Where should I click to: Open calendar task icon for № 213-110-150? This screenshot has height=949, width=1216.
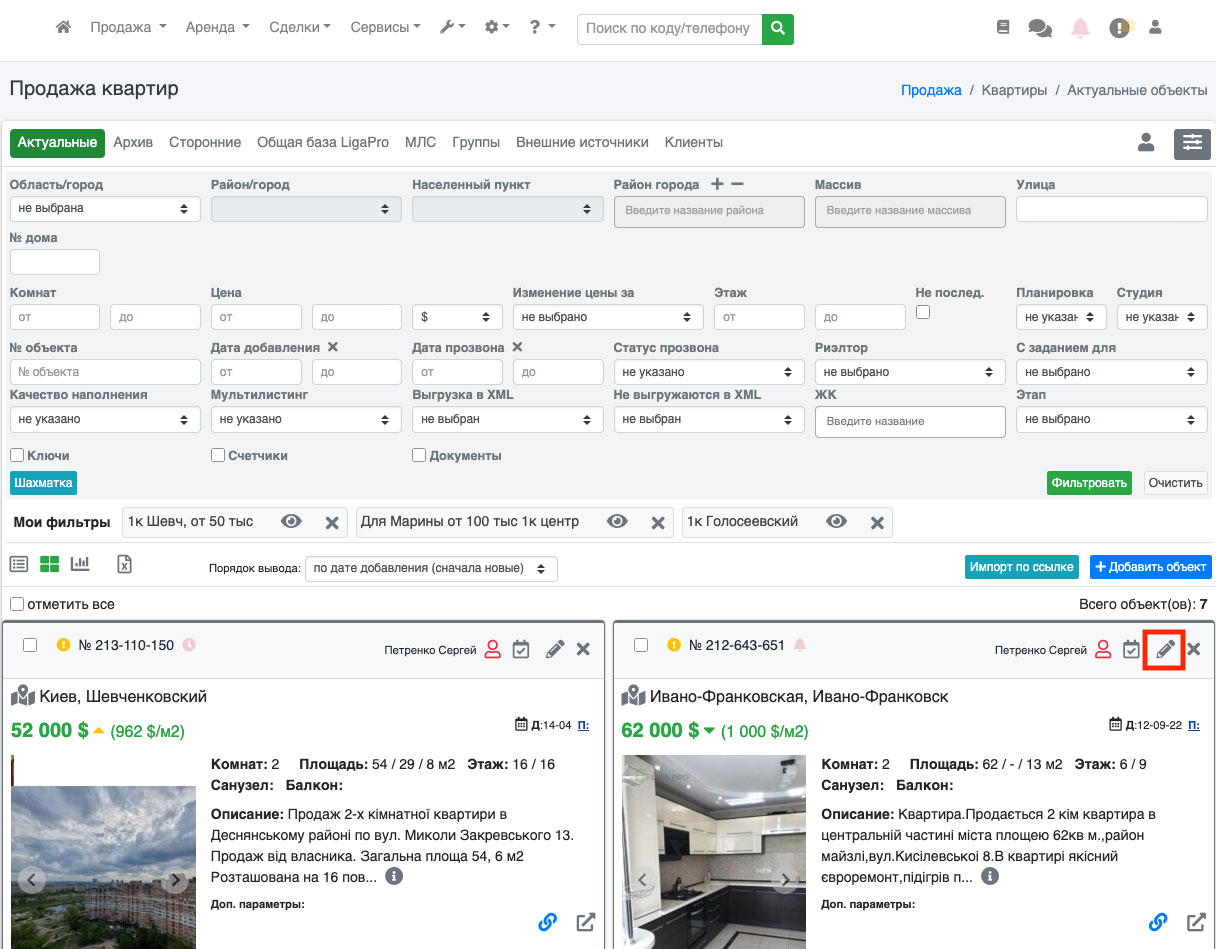pos(521,650)
